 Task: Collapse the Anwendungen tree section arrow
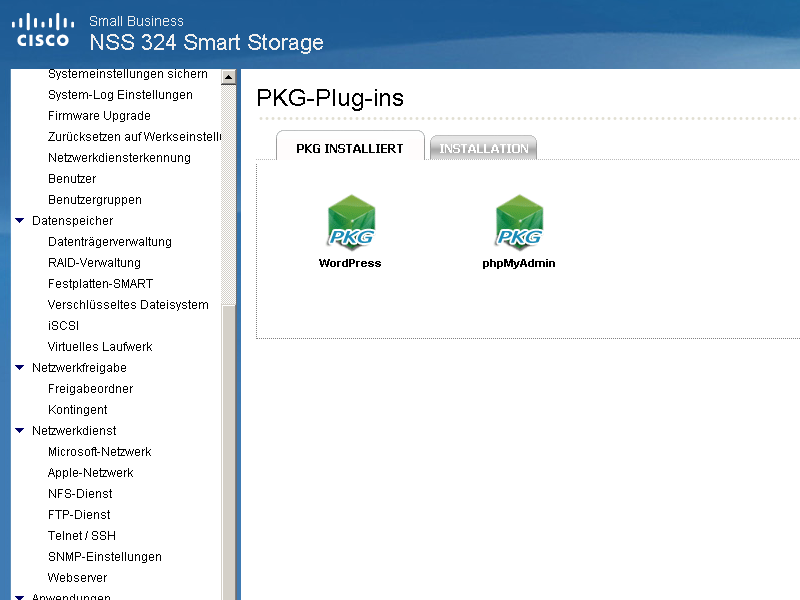point(20,597)
